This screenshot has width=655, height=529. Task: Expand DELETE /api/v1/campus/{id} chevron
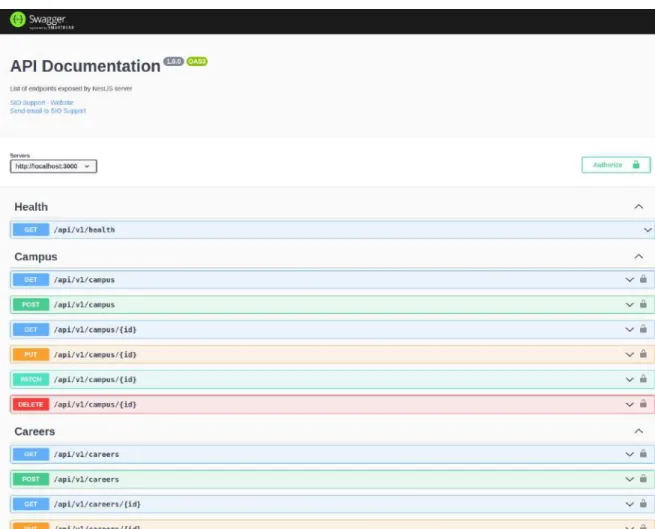pyautogui.click(x=630, y=404)
